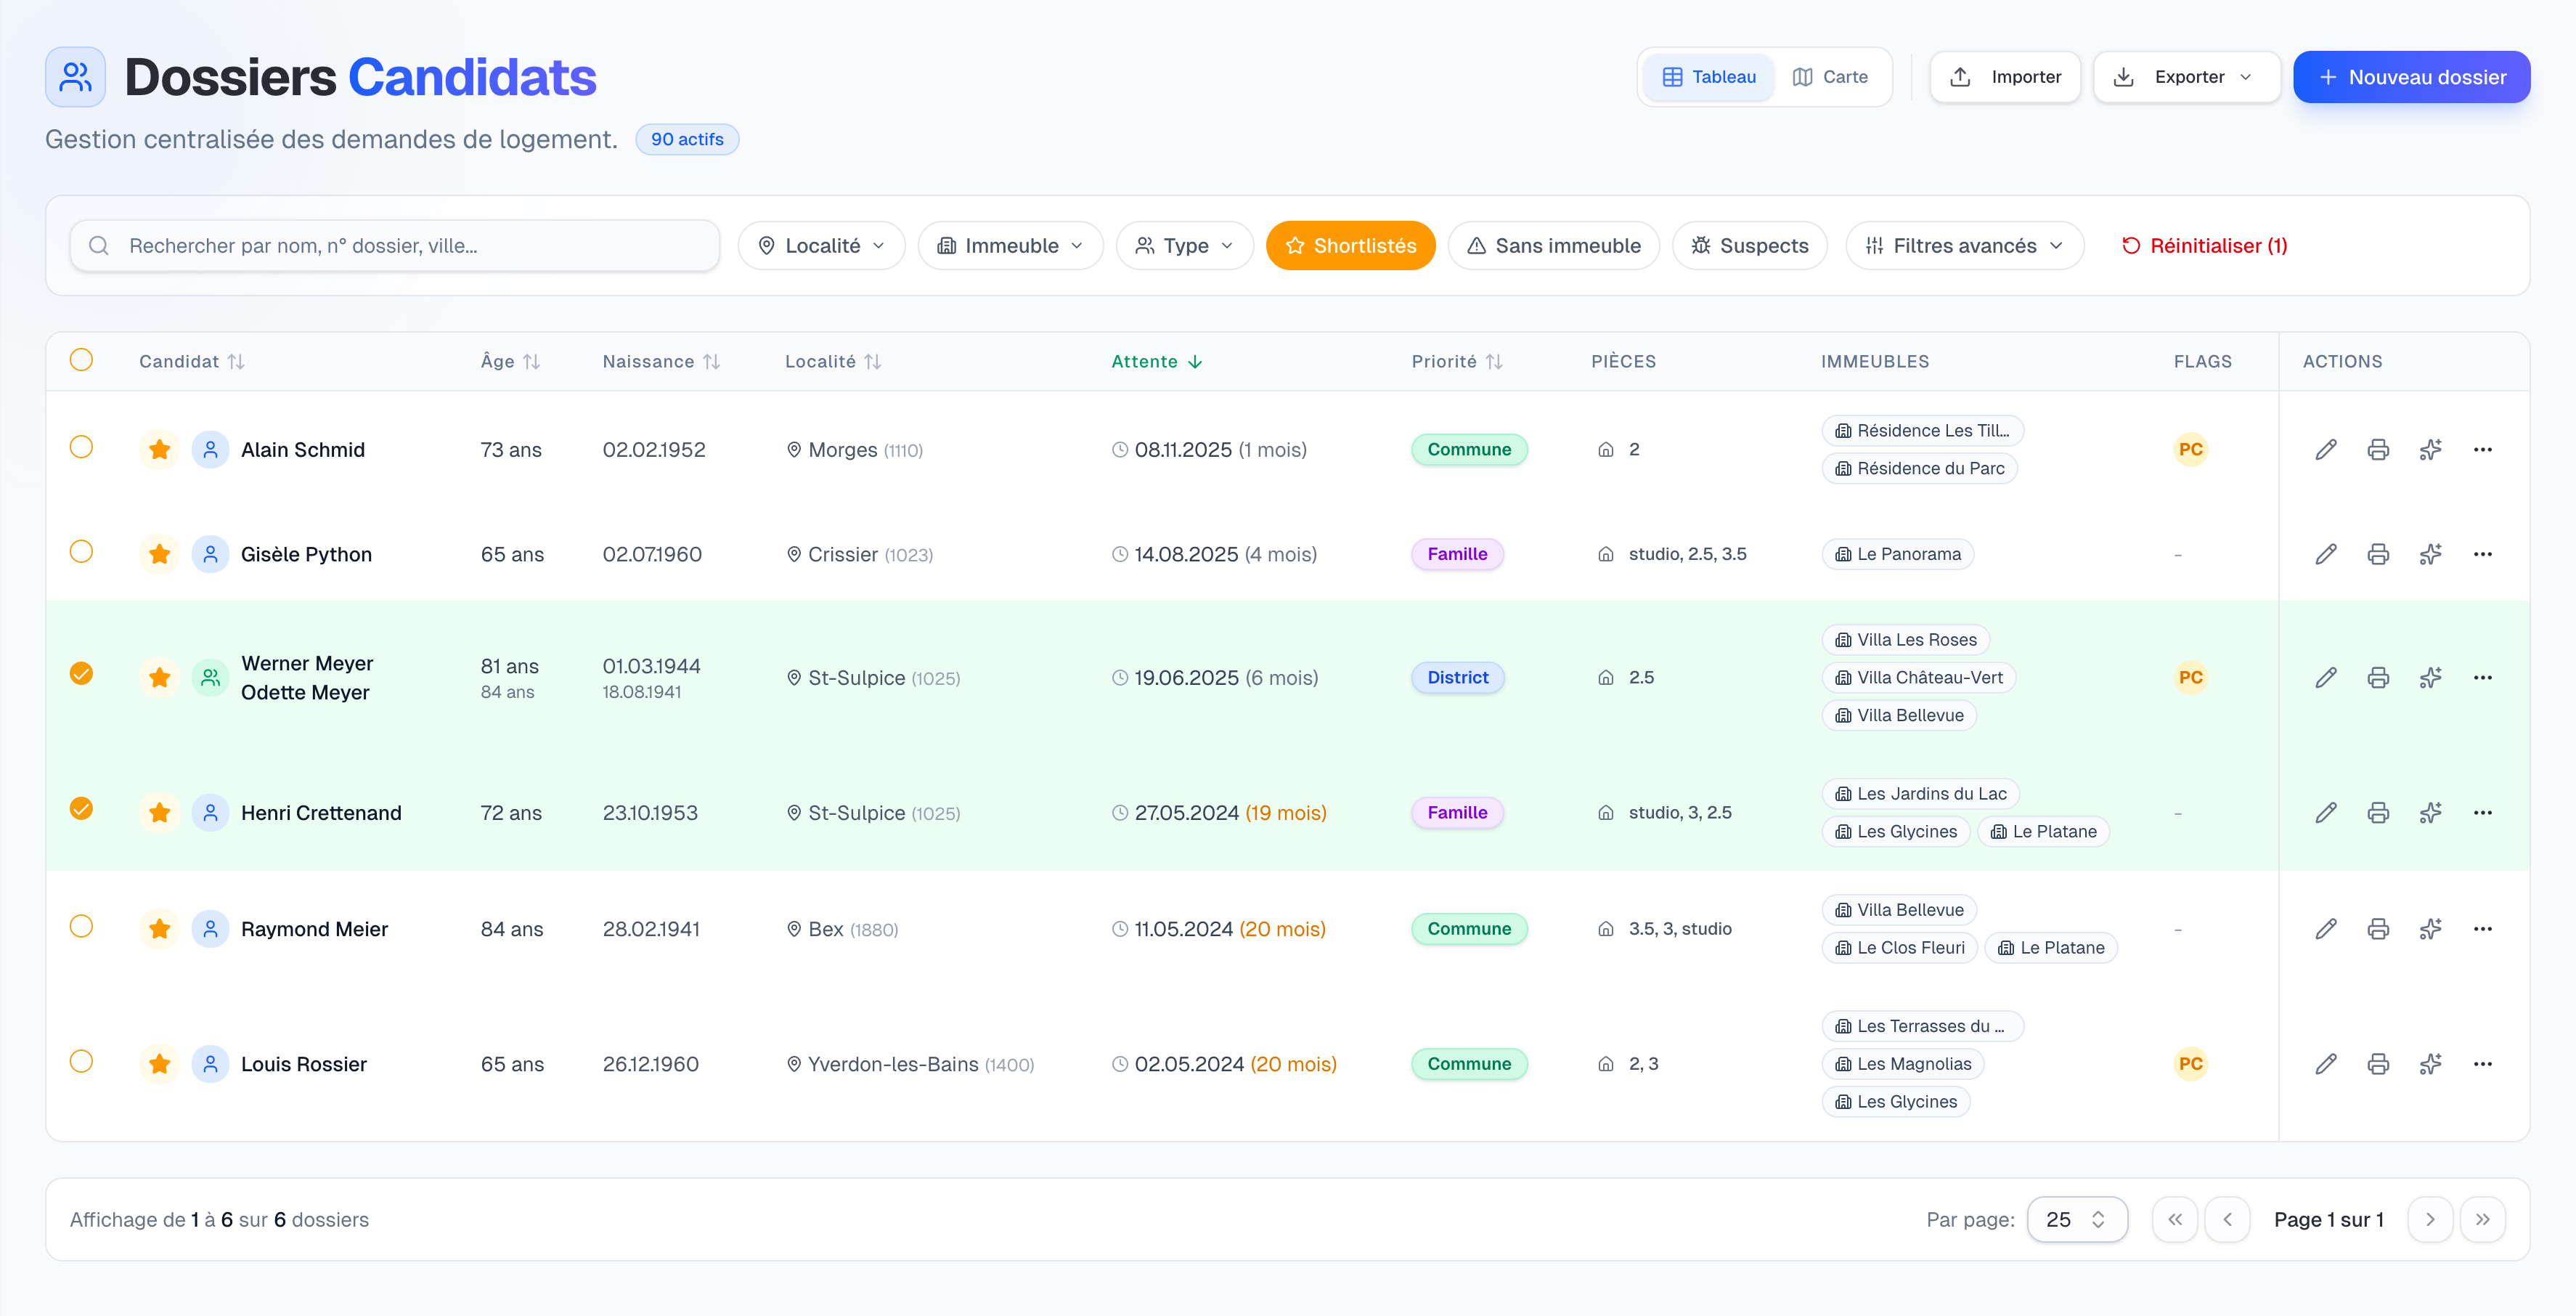
Task: Check the select-all circle in the table header
Action: (81, 360)
